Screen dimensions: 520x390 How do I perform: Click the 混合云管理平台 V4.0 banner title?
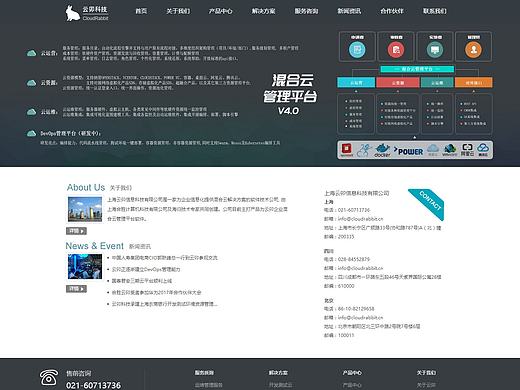point(290,94)
